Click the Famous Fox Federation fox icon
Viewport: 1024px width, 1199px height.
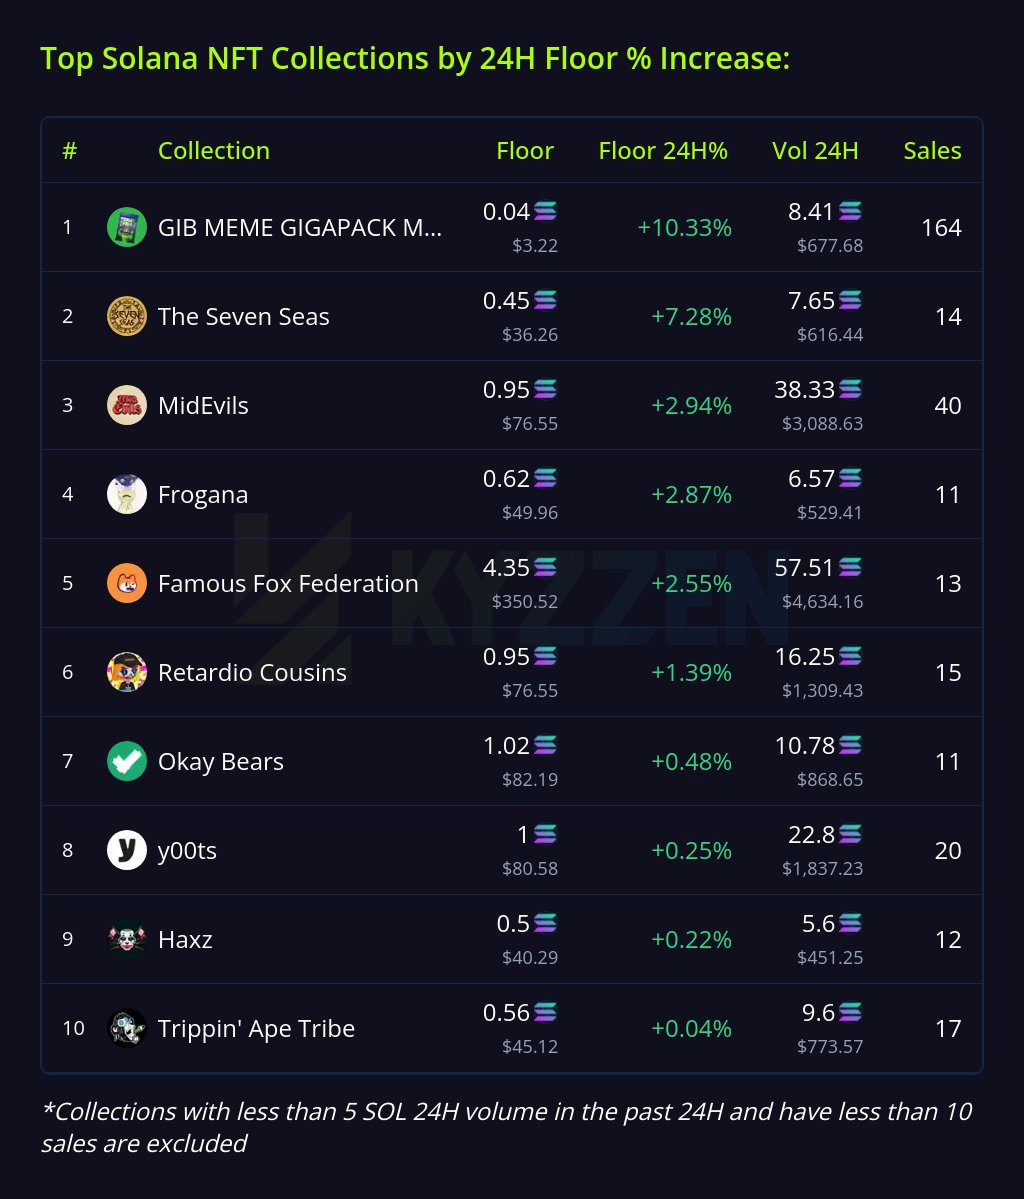(x=127, y=584)
